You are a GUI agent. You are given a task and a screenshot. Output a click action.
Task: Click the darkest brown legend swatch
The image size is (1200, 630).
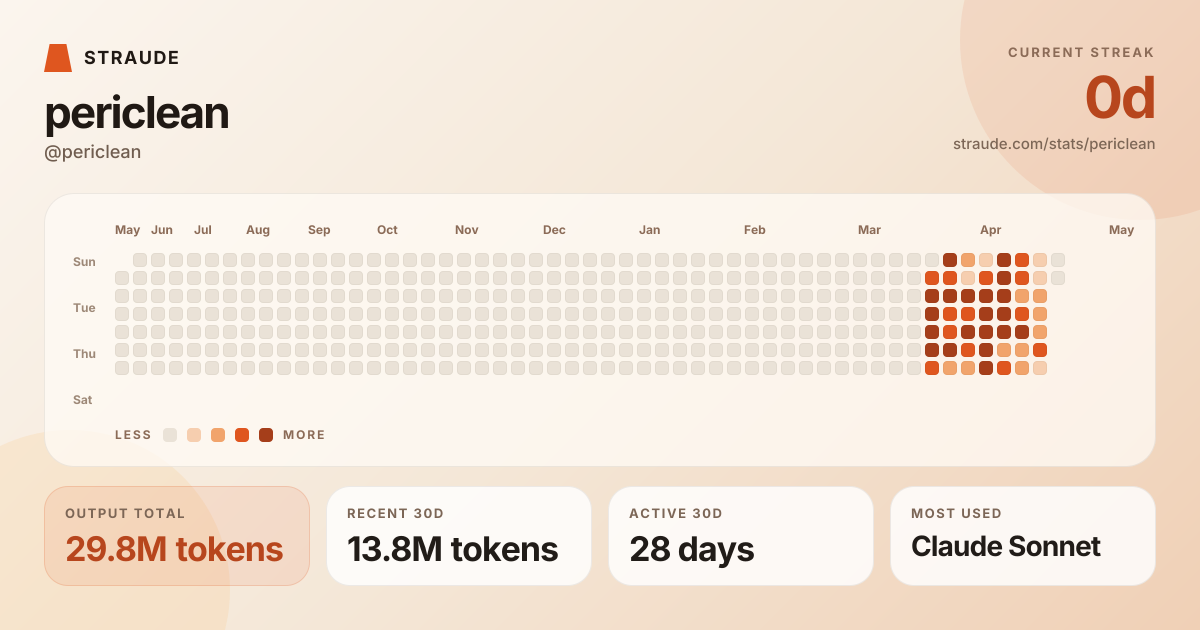click(266, 435)
